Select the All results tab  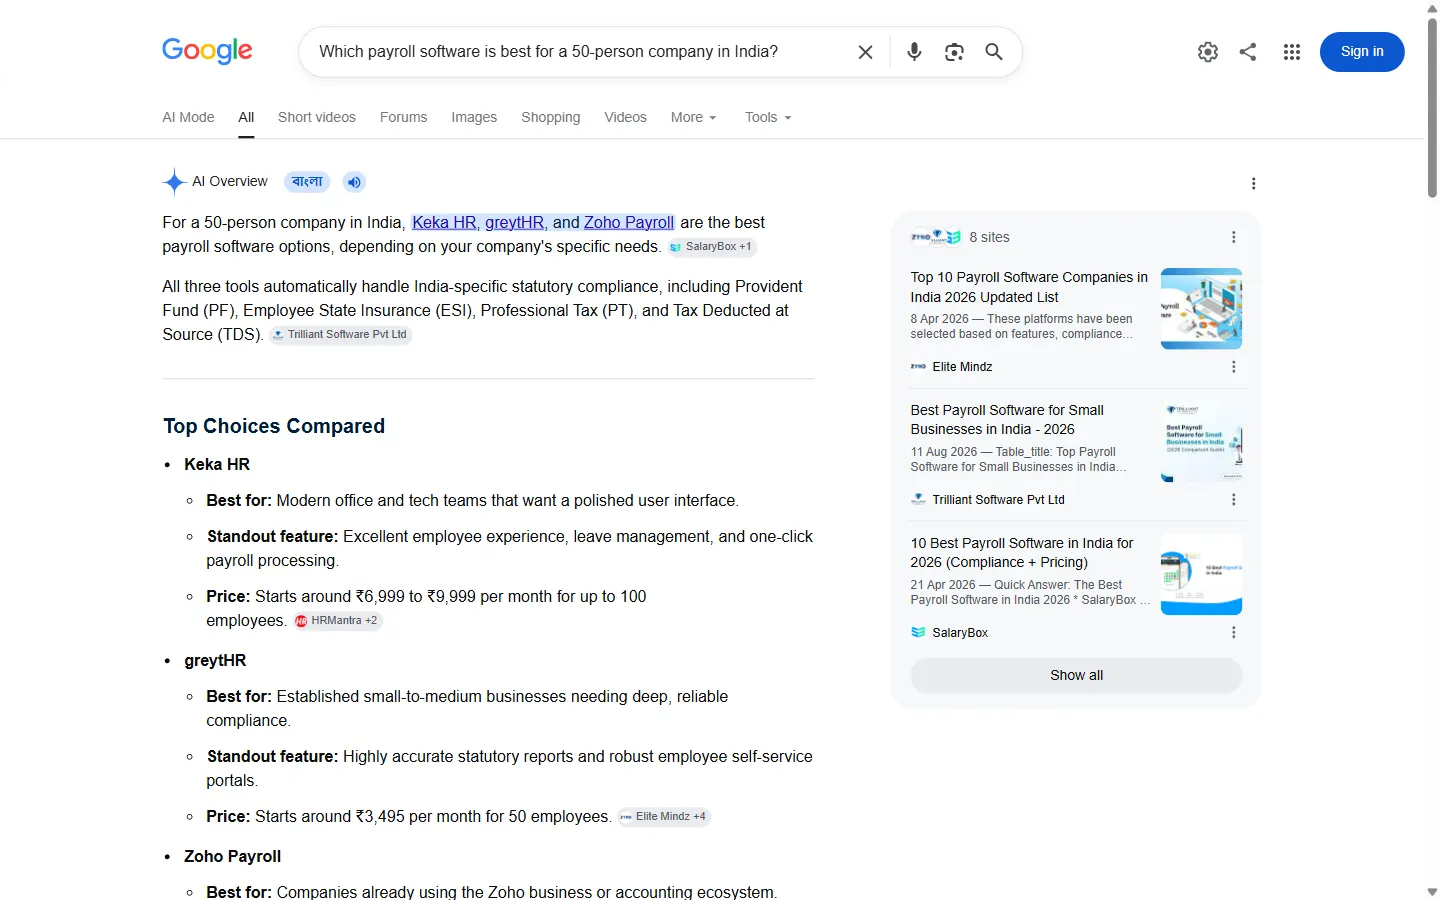point(246,117)
